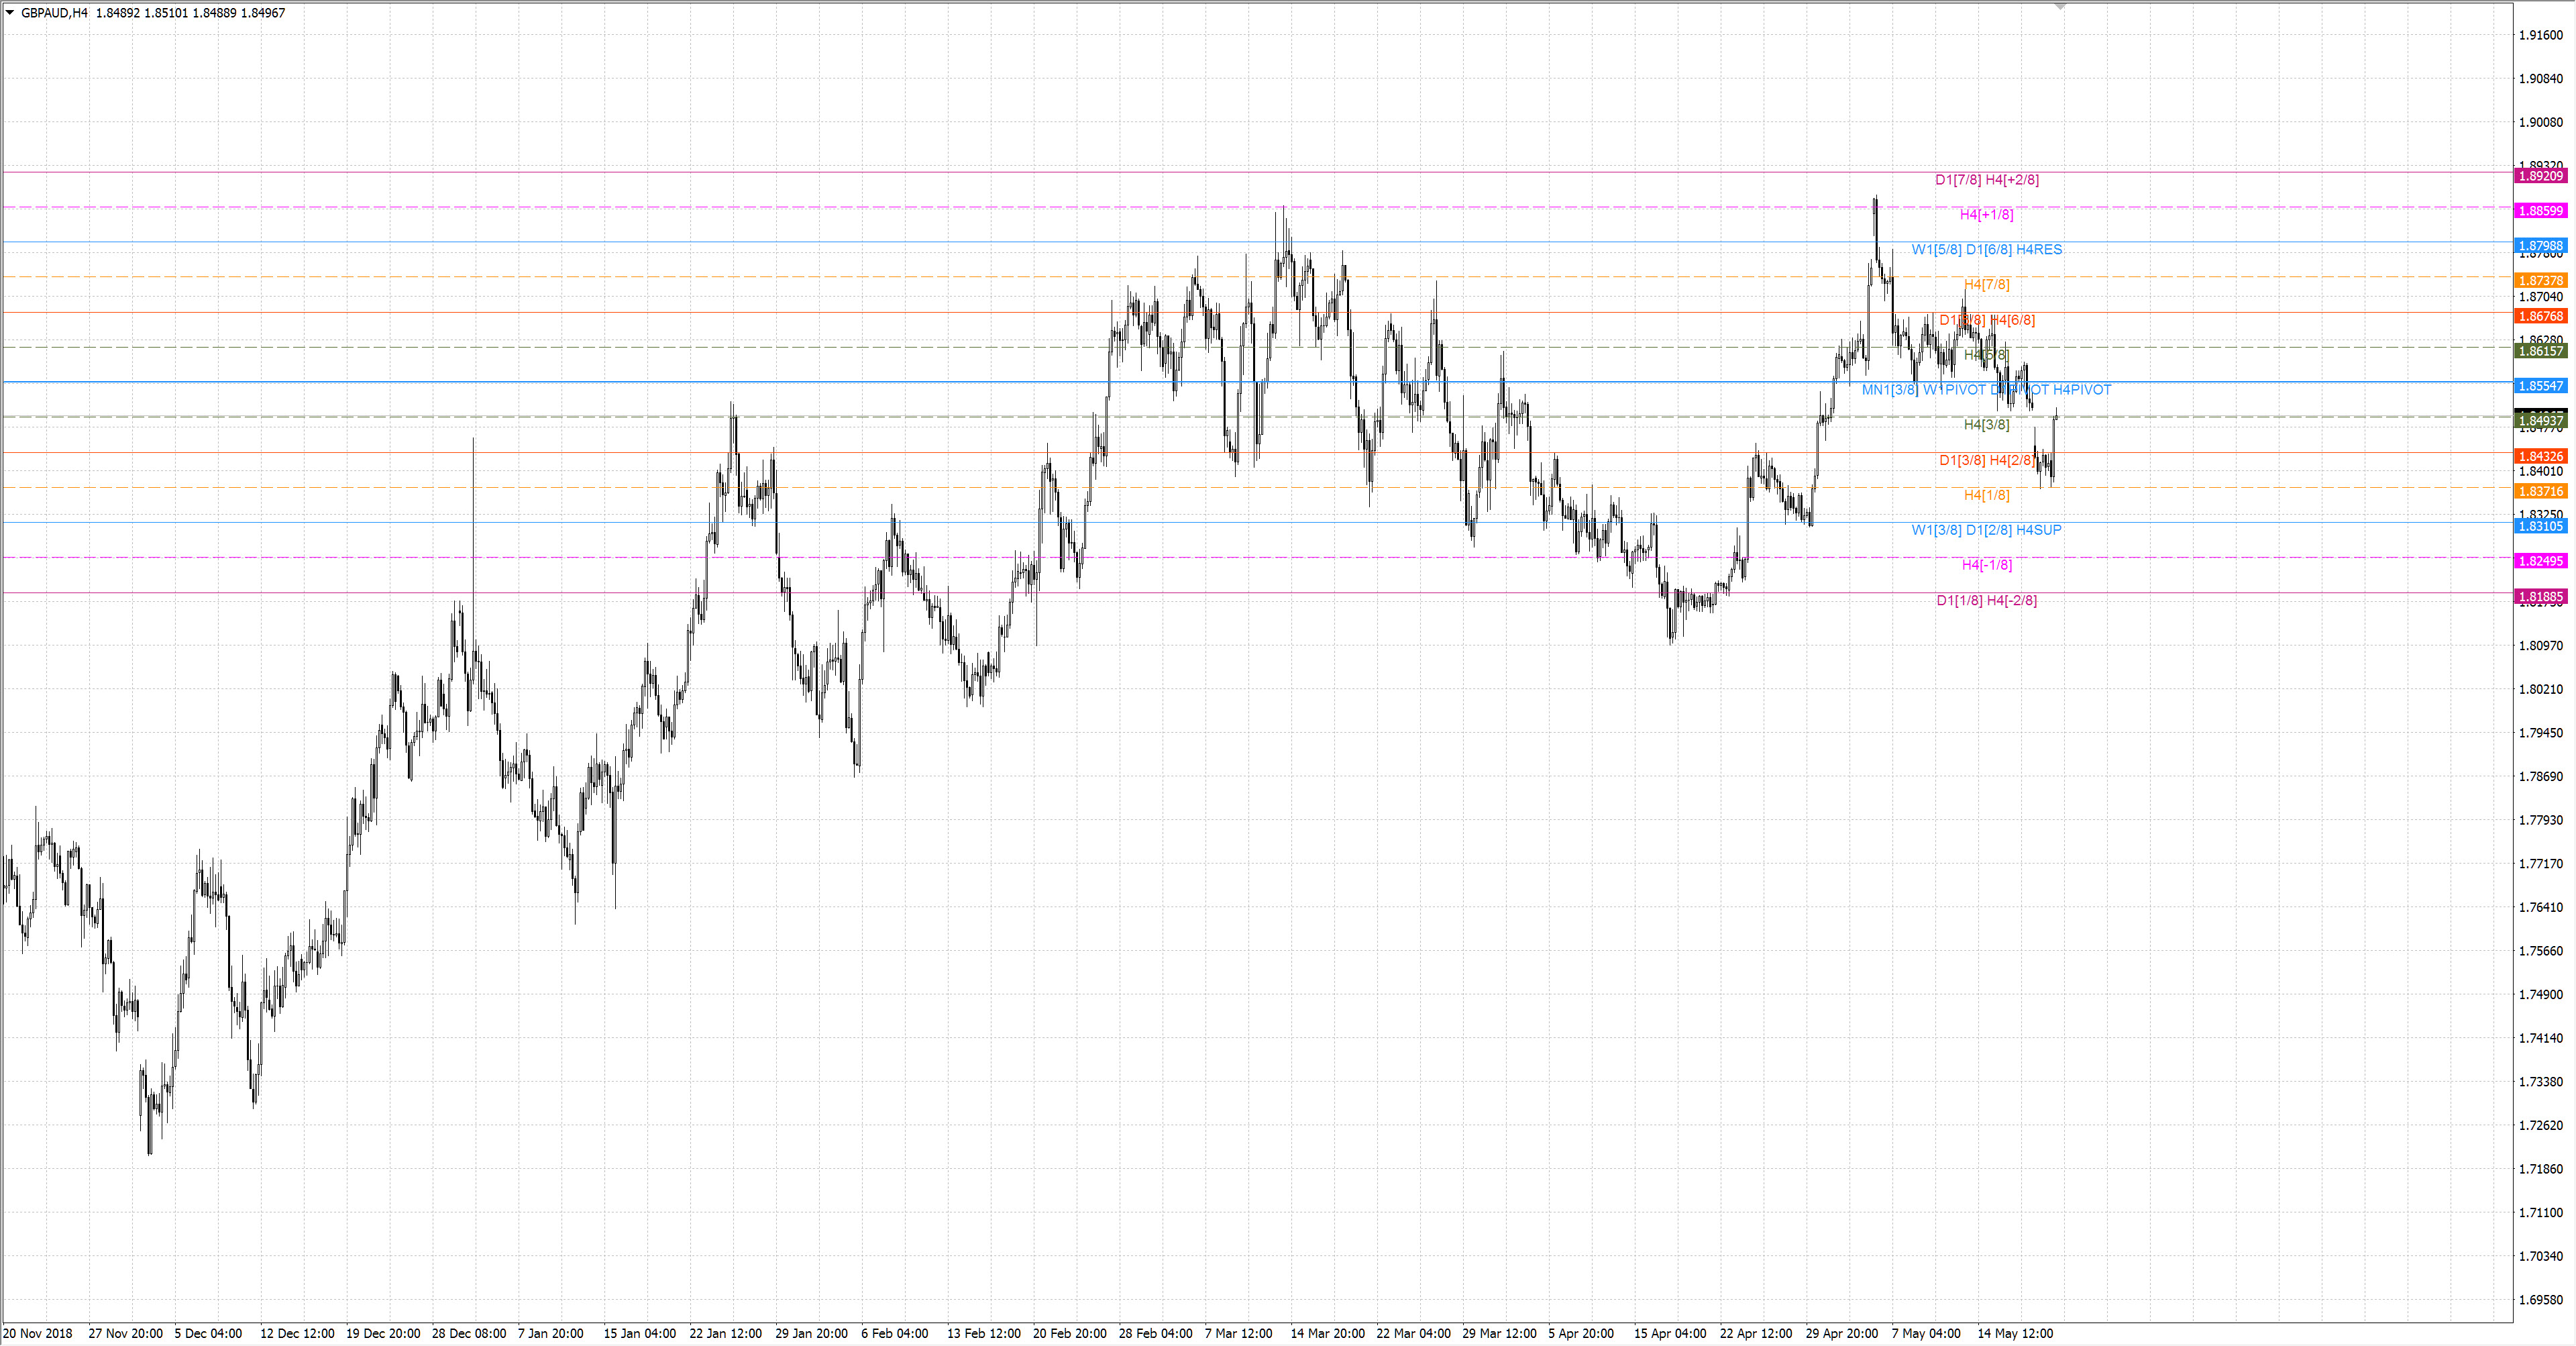
Task: Click the 28 Dec 08:00 time axis label
Action: click(469, 1333)
